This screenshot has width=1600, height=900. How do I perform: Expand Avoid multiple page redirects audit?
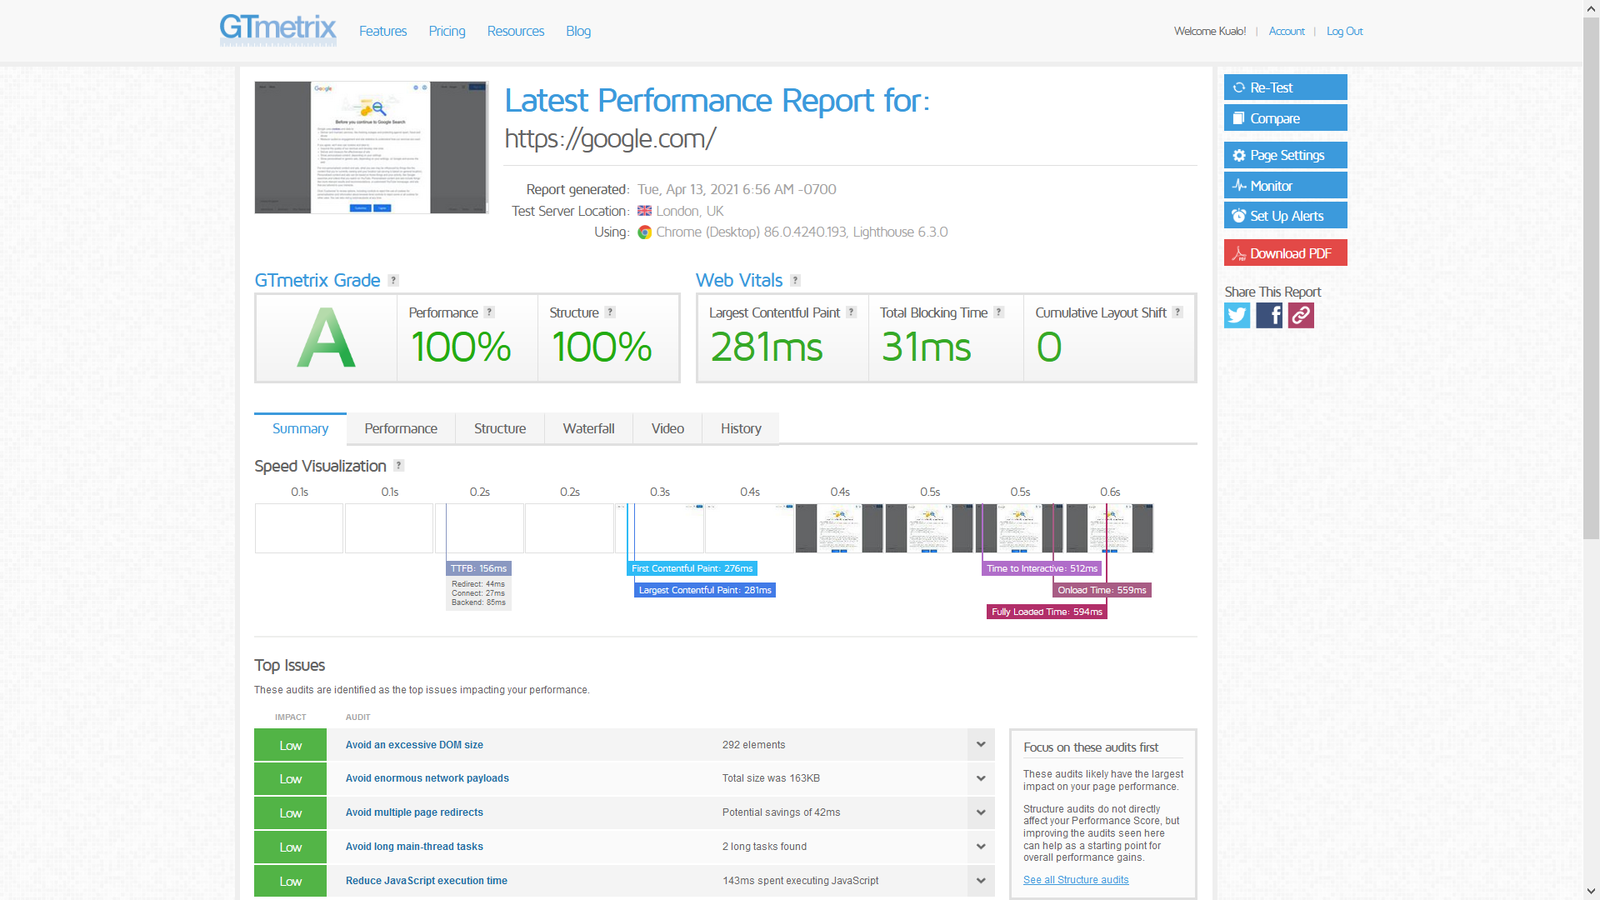point(981,812)
